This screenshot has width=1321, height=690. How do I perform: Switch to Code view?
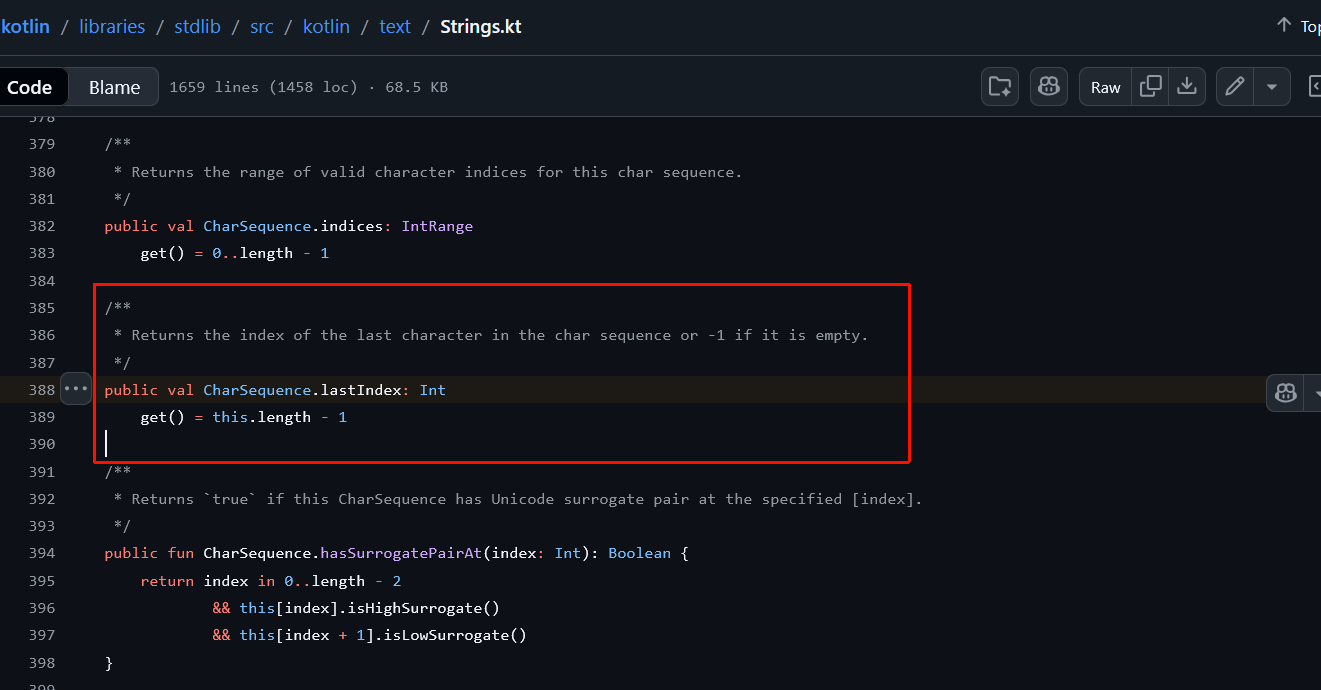(x=30, y=87)
